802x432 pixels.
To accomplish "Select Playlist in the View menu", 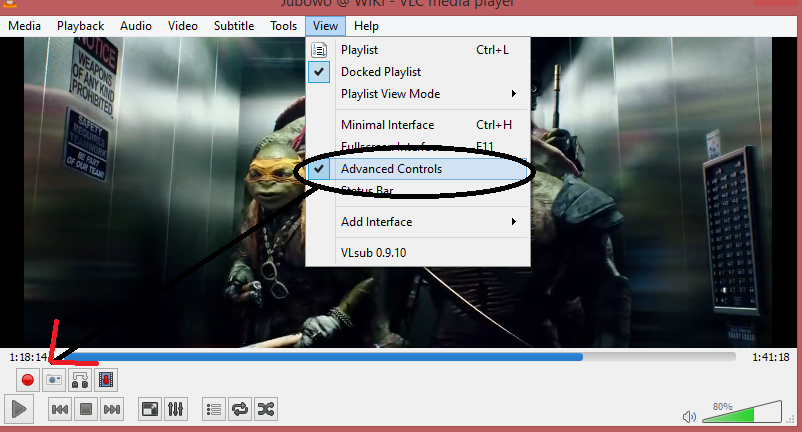I will [418, 50].
